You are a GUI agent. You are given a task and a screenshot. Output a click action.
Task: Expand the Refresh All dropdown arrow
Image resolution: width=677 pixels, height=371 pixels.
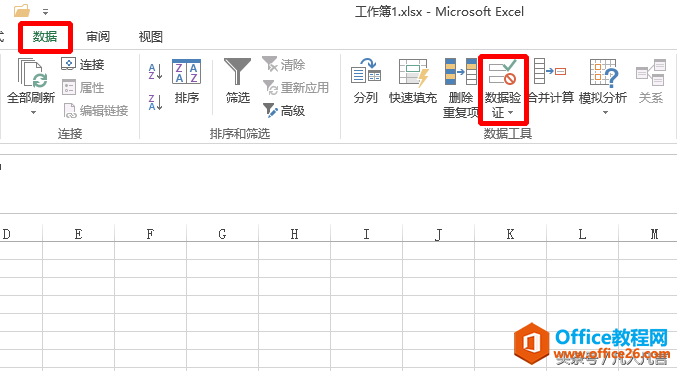[x=33, y=113]
